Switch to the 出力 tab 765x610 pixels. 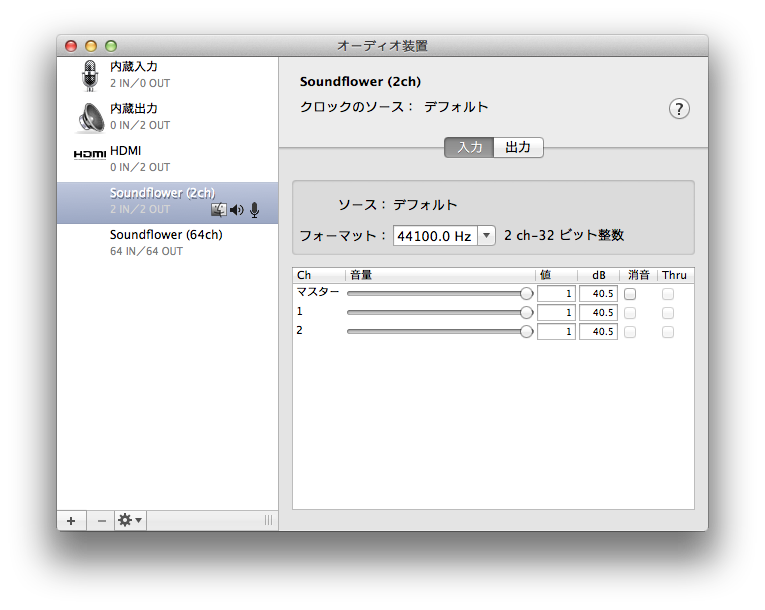coord(518,147)
